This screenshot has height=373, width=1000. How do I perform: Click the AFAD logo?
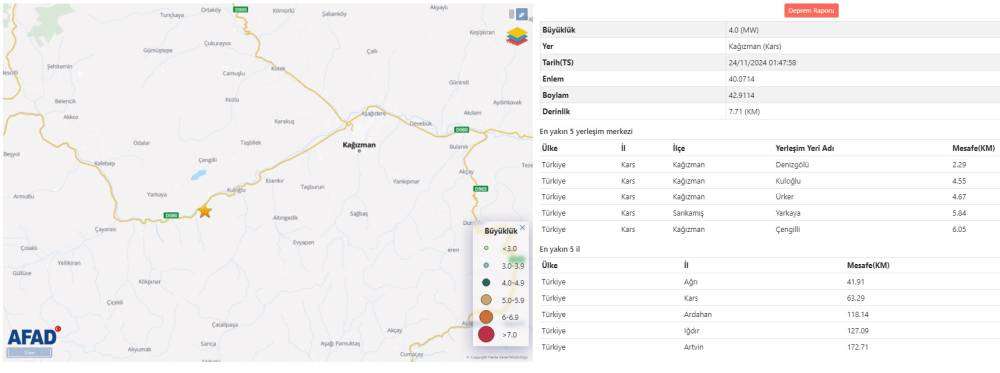(x=34, y=336)
